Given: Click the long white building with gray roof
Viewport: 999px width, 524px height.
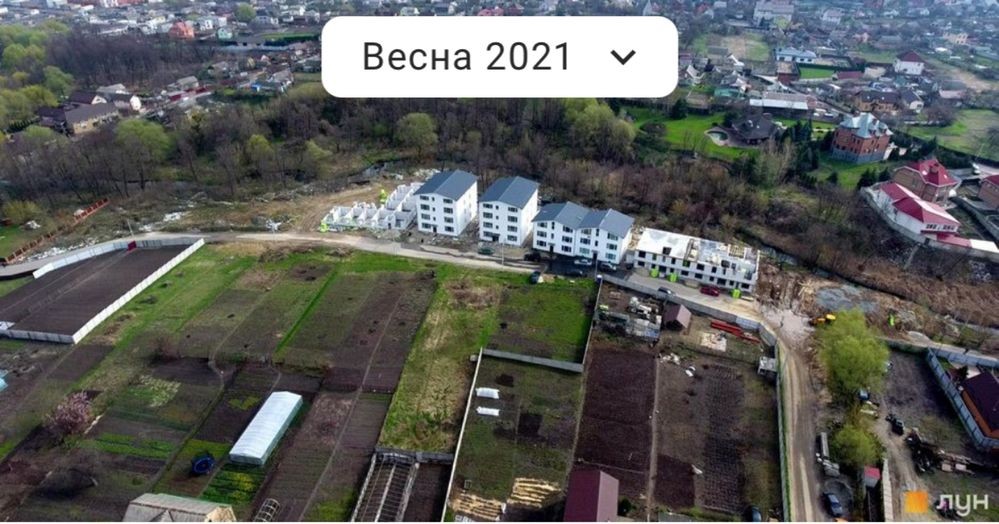Looking at the screenshot, I should tap(582, 232).
